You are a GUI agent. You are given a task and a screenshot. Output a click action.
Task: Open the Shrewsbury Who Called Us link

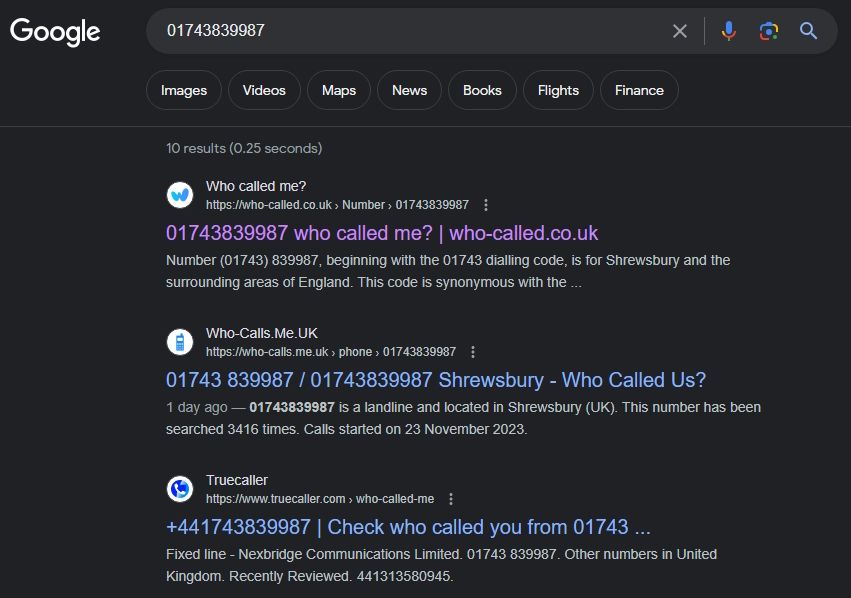[434, 380]
